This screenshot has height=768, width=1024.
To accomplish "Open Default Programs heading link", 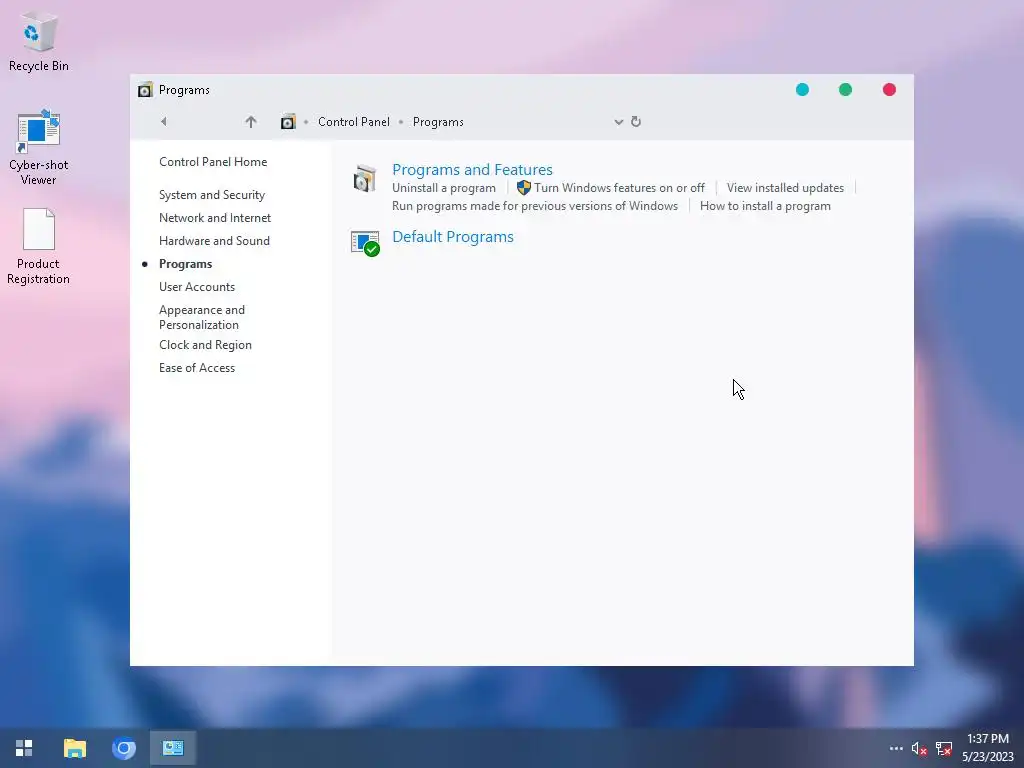I will click(453, 236).
